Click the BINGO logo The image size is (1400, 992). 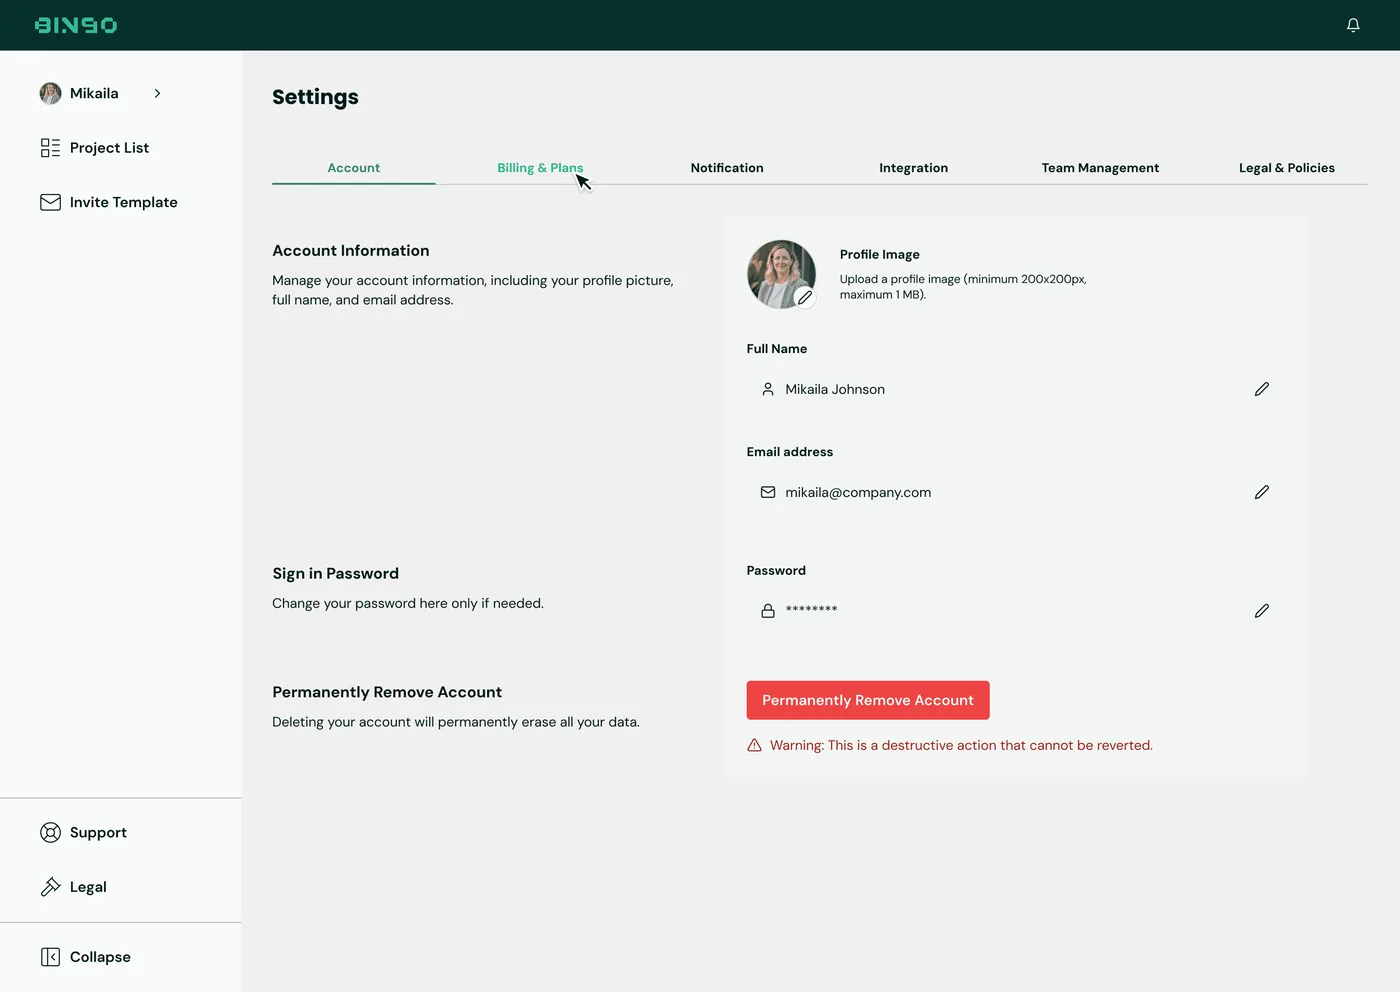[76, 25]
